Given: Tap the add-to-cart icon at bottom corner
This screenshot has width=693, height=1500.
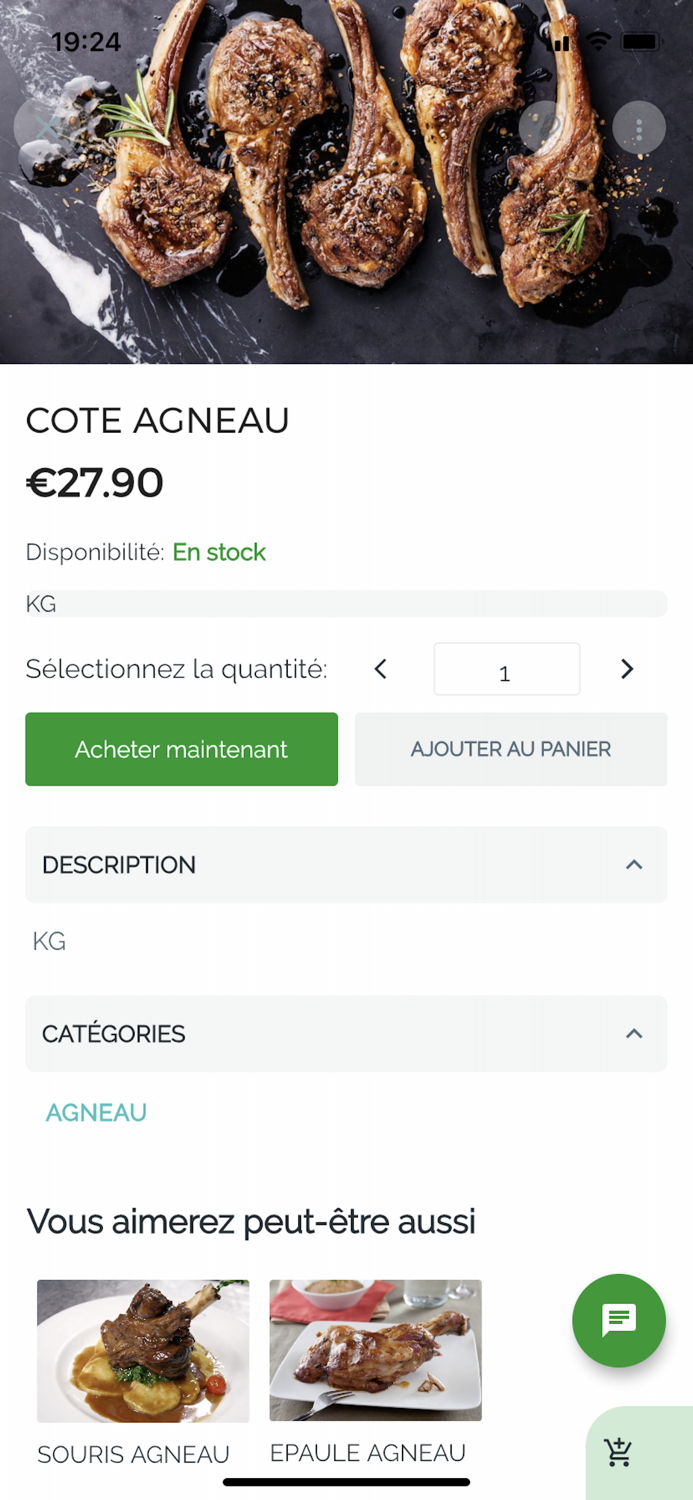Looking at the screenshot, I should pyautogui.click(x=619, y=1452).
